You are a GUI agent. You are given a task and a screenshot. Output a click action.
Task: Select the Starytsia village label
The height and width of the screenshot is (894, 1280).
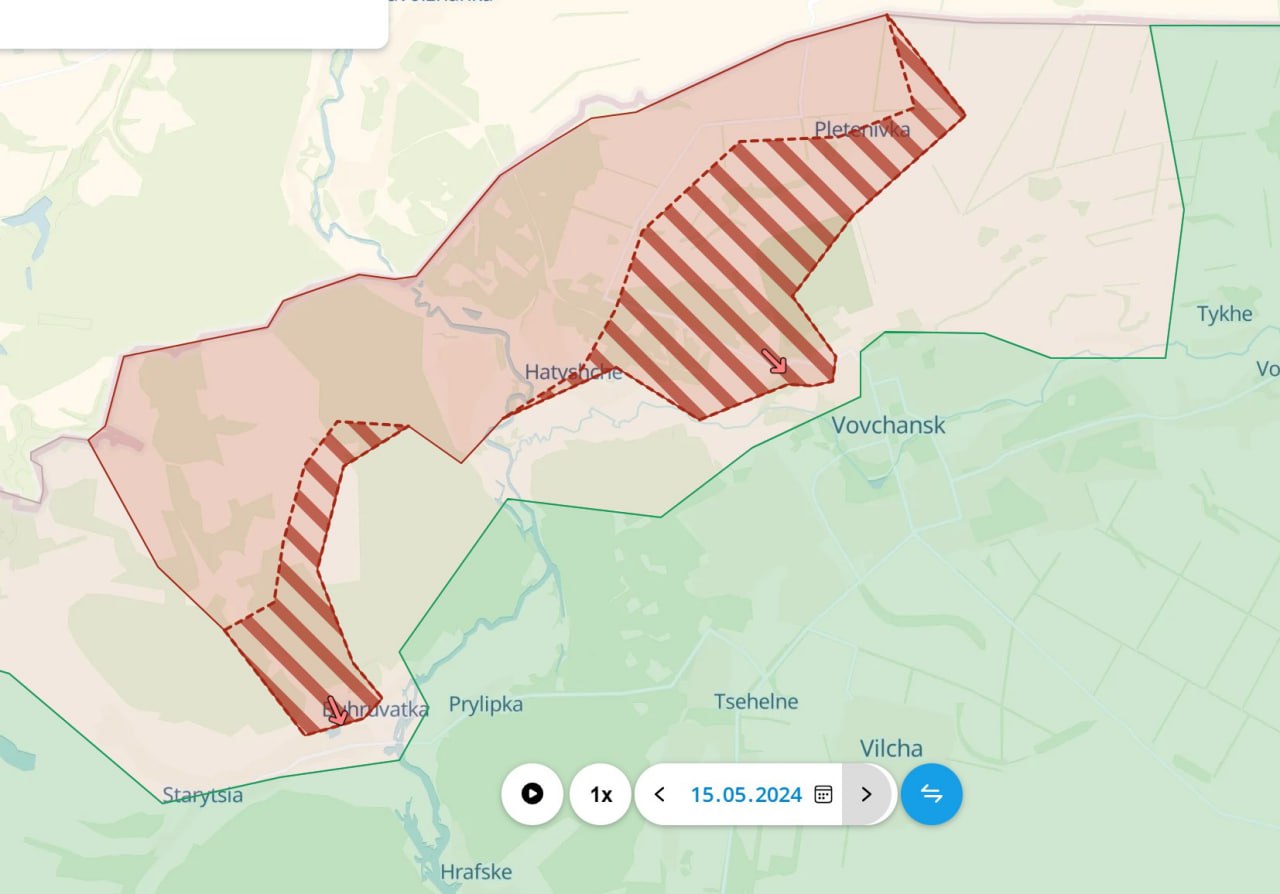coord(202,796)
